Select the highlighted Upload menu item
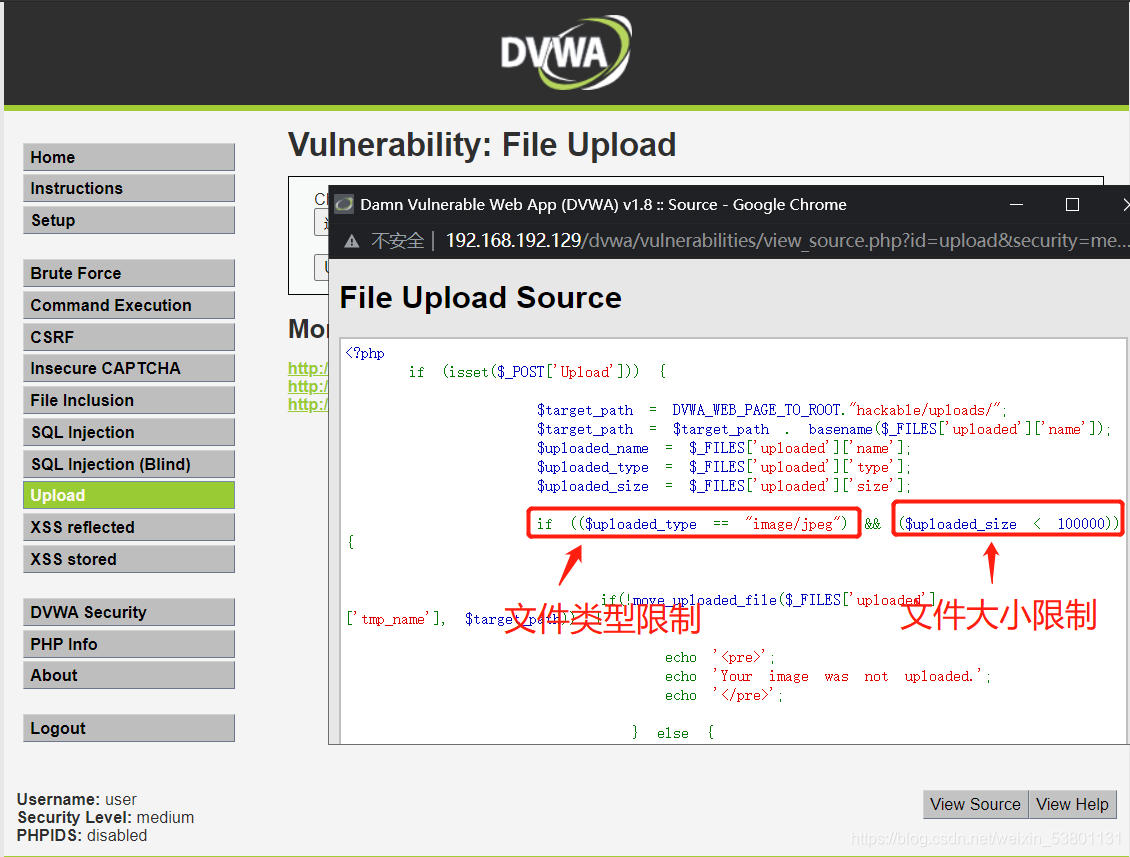This screenshot has width=1130, height=857. 129,495
